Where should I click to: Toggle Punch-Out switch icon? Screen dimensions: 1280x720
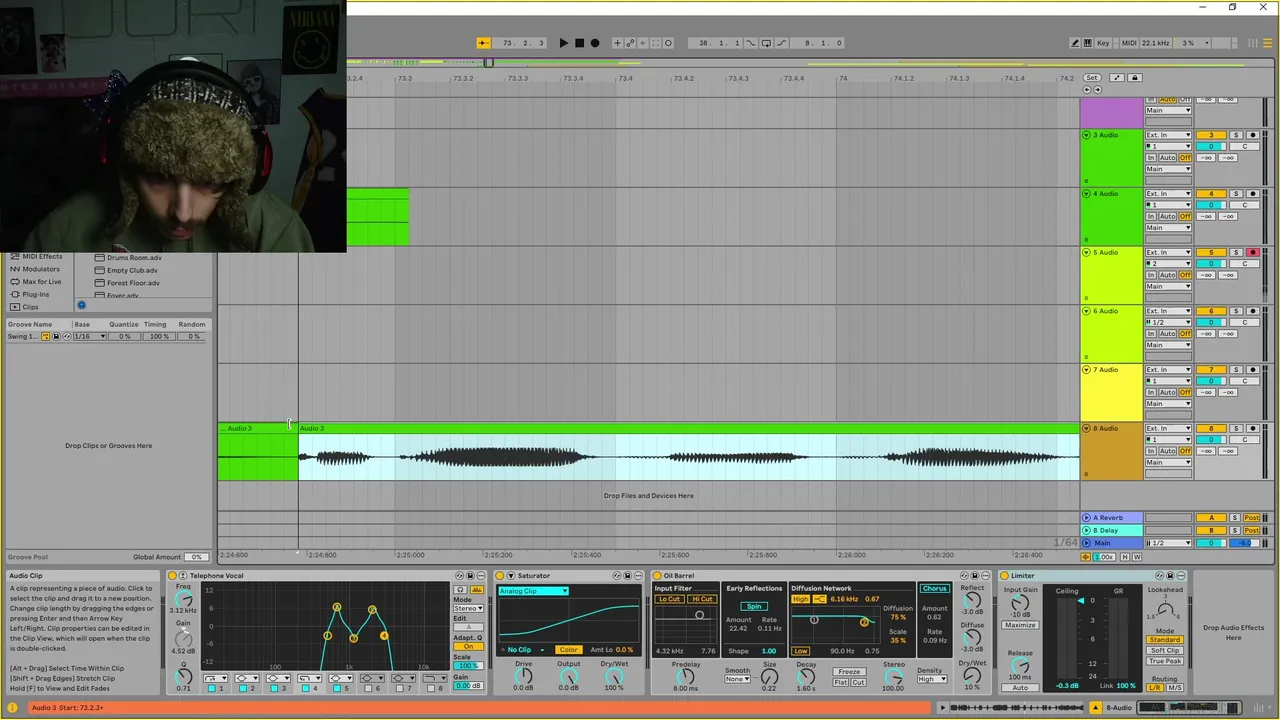(x=781, y=43)
